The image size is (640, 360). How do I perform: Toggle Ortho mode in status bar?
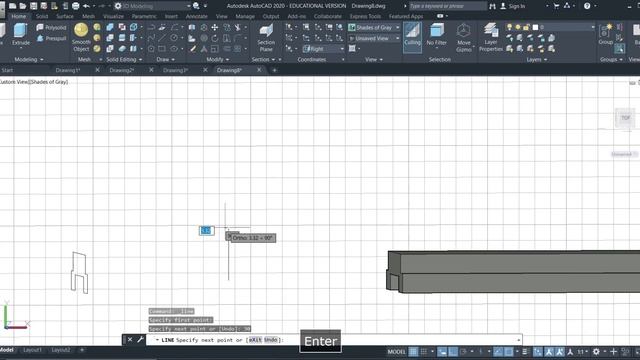point(453,351)
